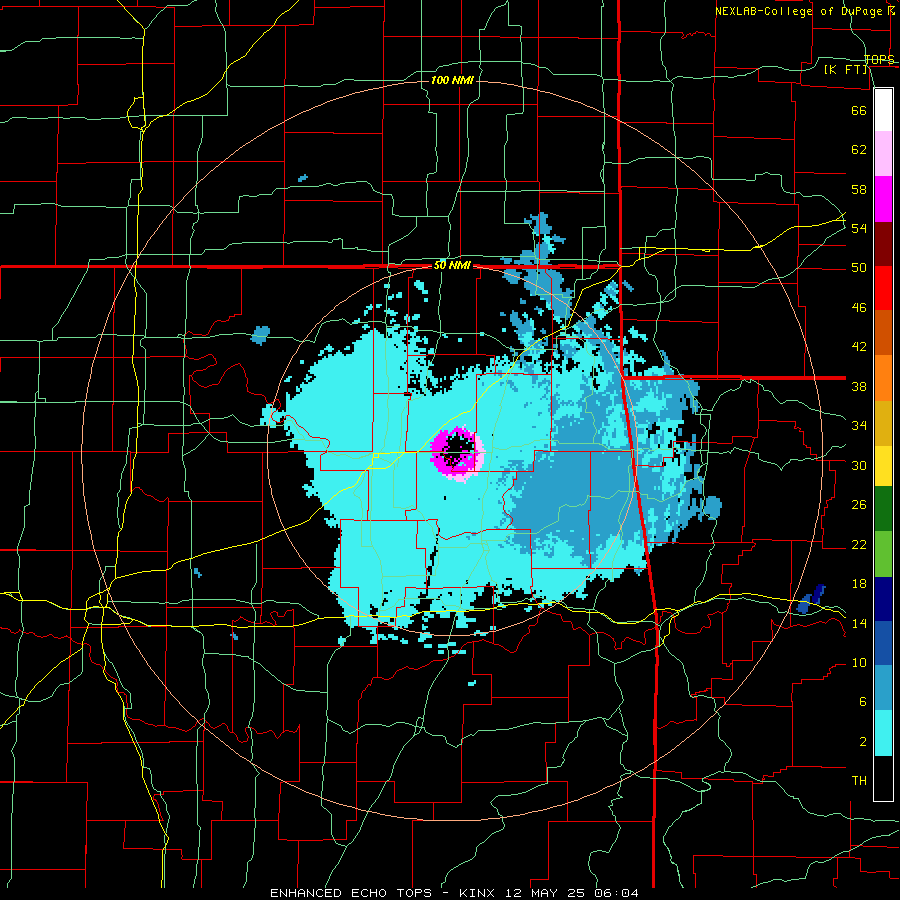Screen dimensions: 900x900
Task: Click the [K FT] units label
Action: [x=845, y=69]
